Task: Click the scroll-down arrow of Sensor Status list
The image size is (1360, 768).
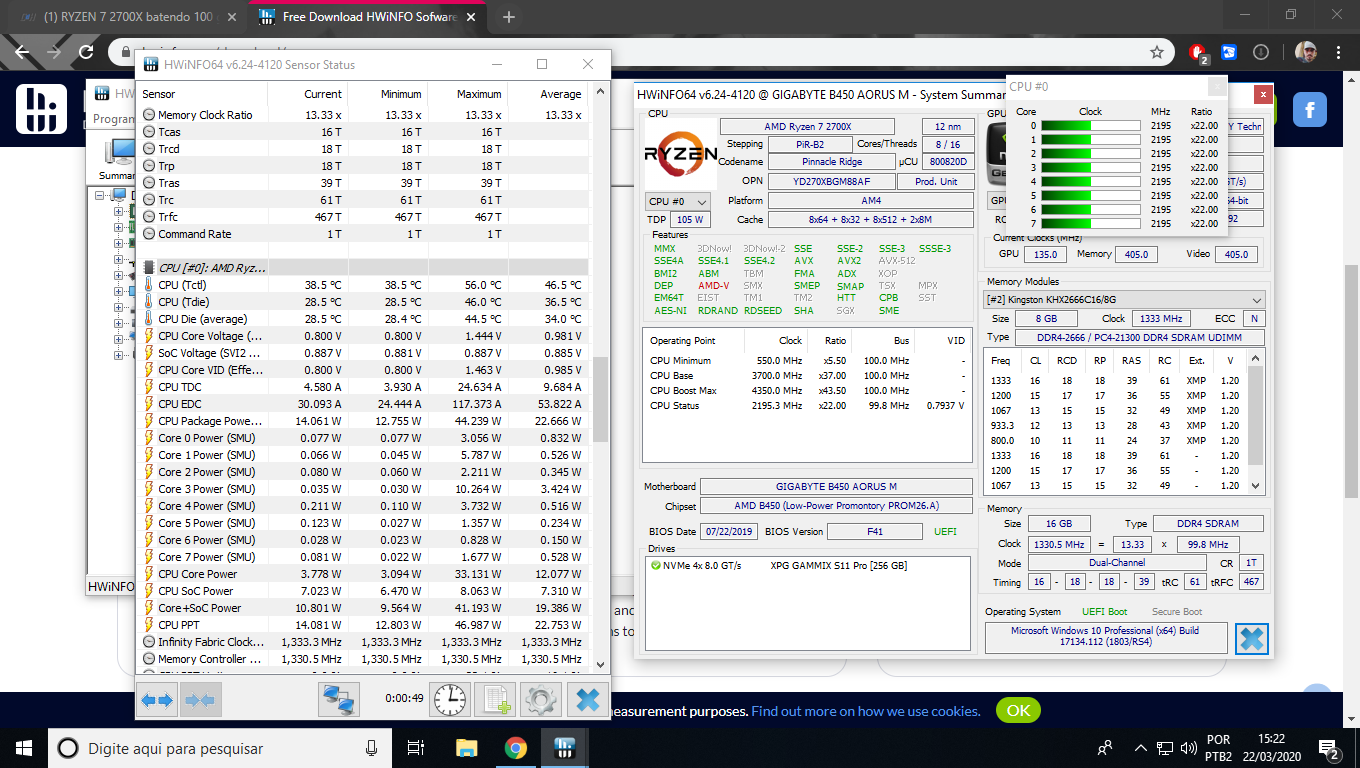Action: pos(600,664)
